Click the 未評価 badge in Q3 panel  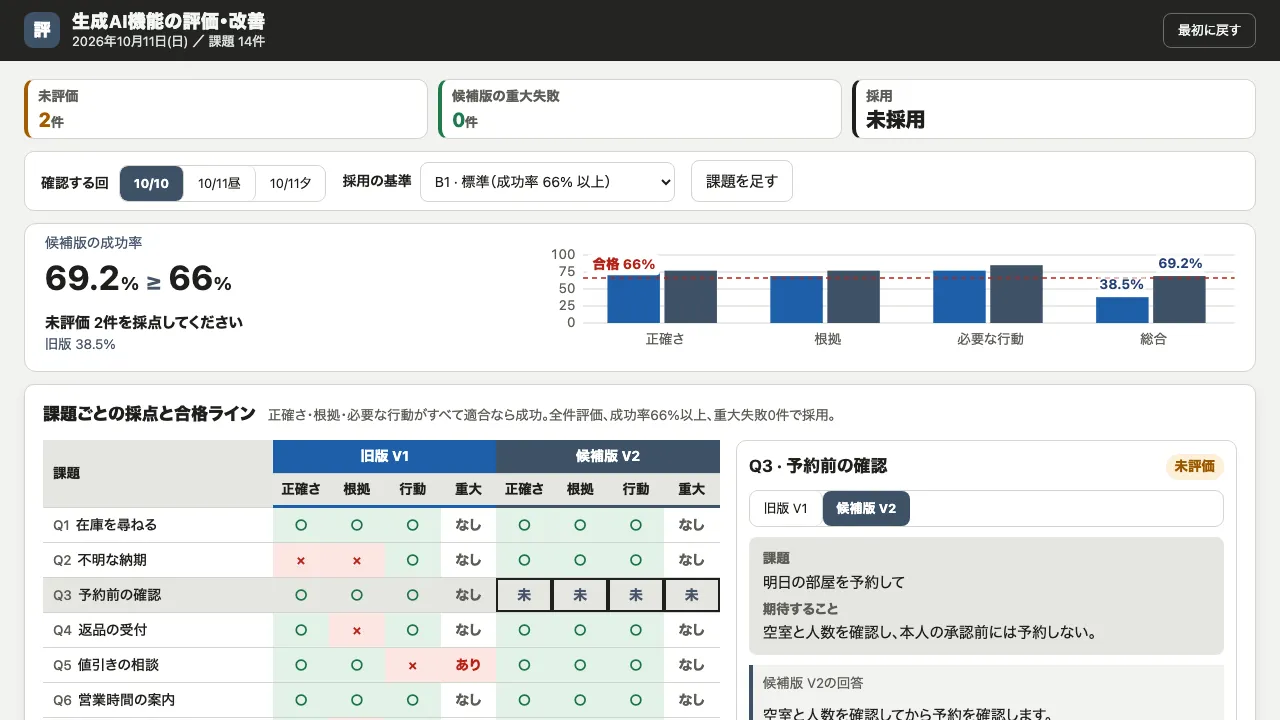coord(1195,466)
